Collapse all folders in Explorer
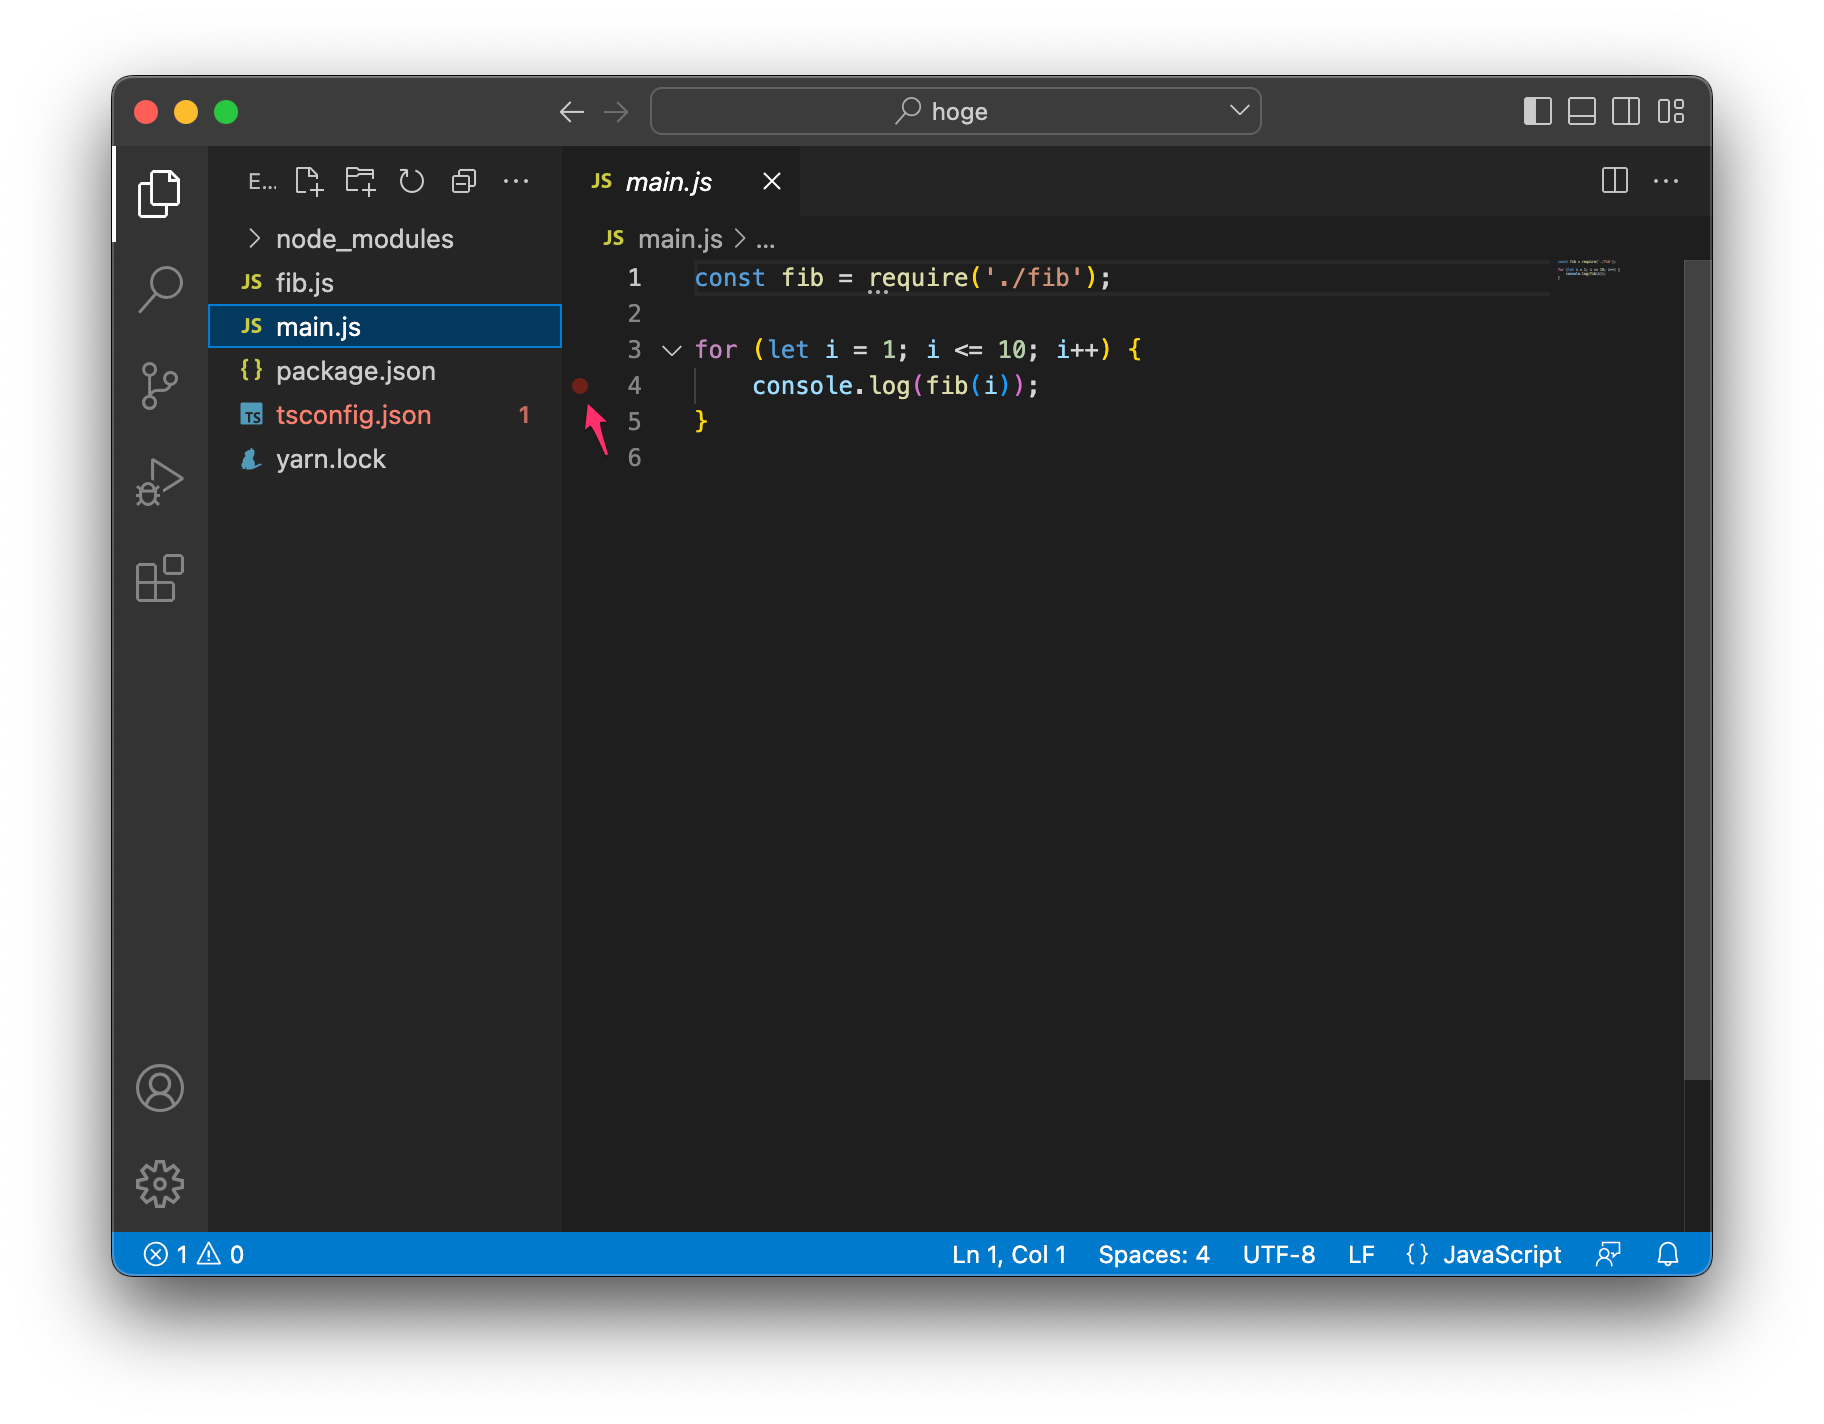The image size is (1824, 1424). coord(464,181)
